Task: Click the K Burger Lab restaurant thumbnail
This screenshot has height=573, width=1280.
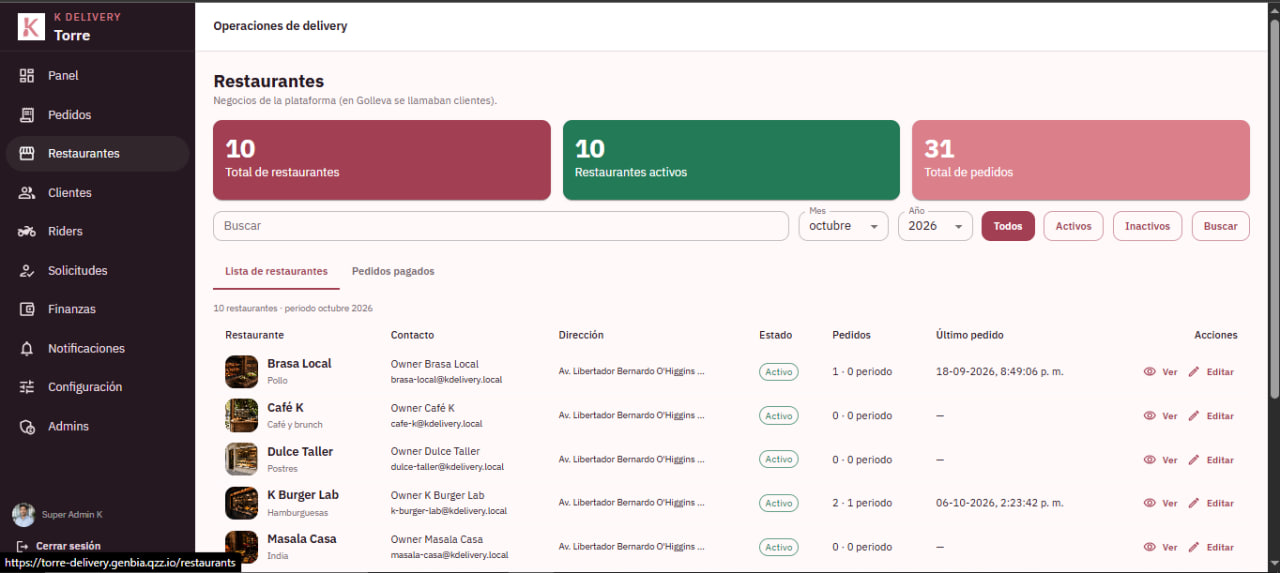Action: [242, 503]
